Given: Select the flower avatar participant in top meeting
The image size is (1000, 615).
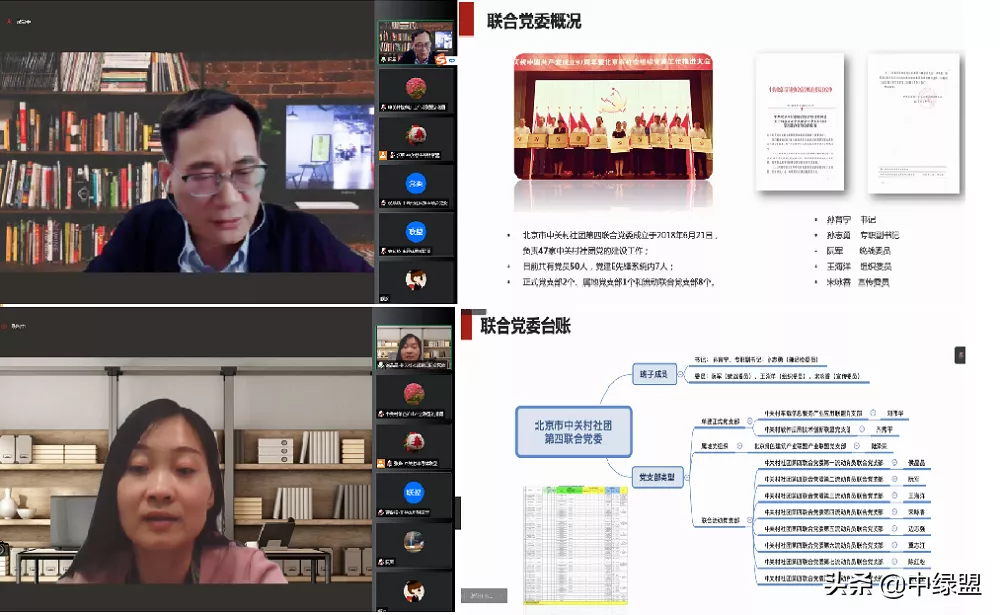Looking at the screenshot, I should pos(416,87).
